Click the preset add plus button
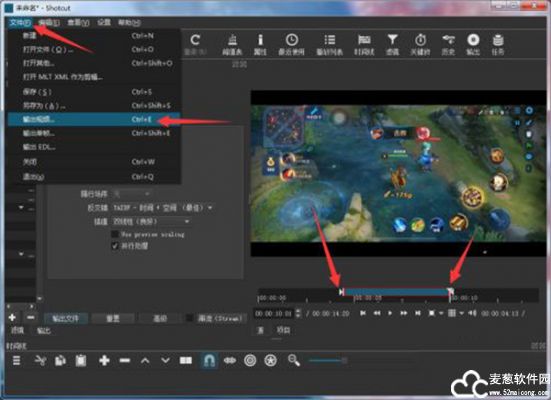The height and width of the screenshot is (400, 551). click(12, 317)
